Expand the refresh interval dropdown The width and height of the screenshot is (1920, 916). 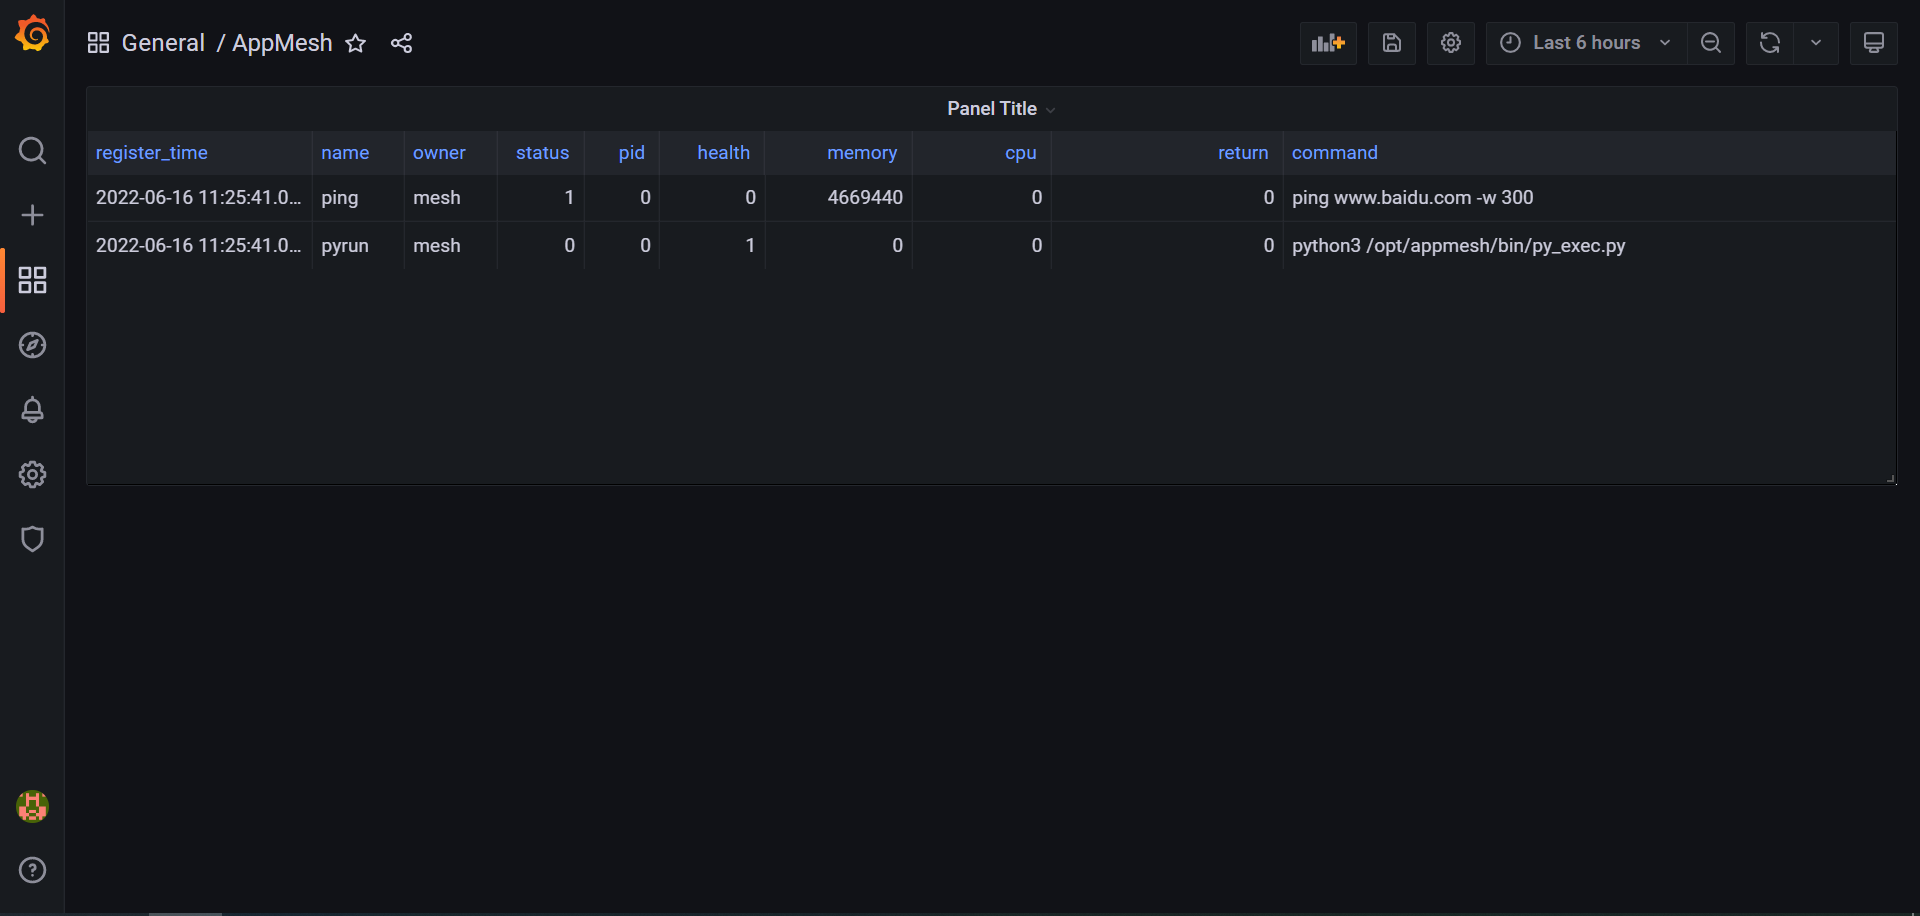[1816, 43]
